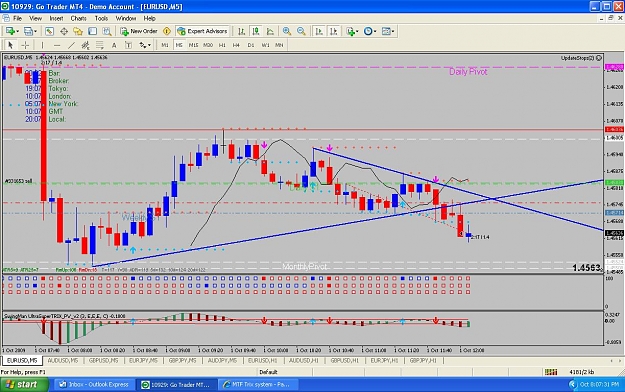625x392 pixels.
Task: Open the Windows start menu
Action: point(24,384)
